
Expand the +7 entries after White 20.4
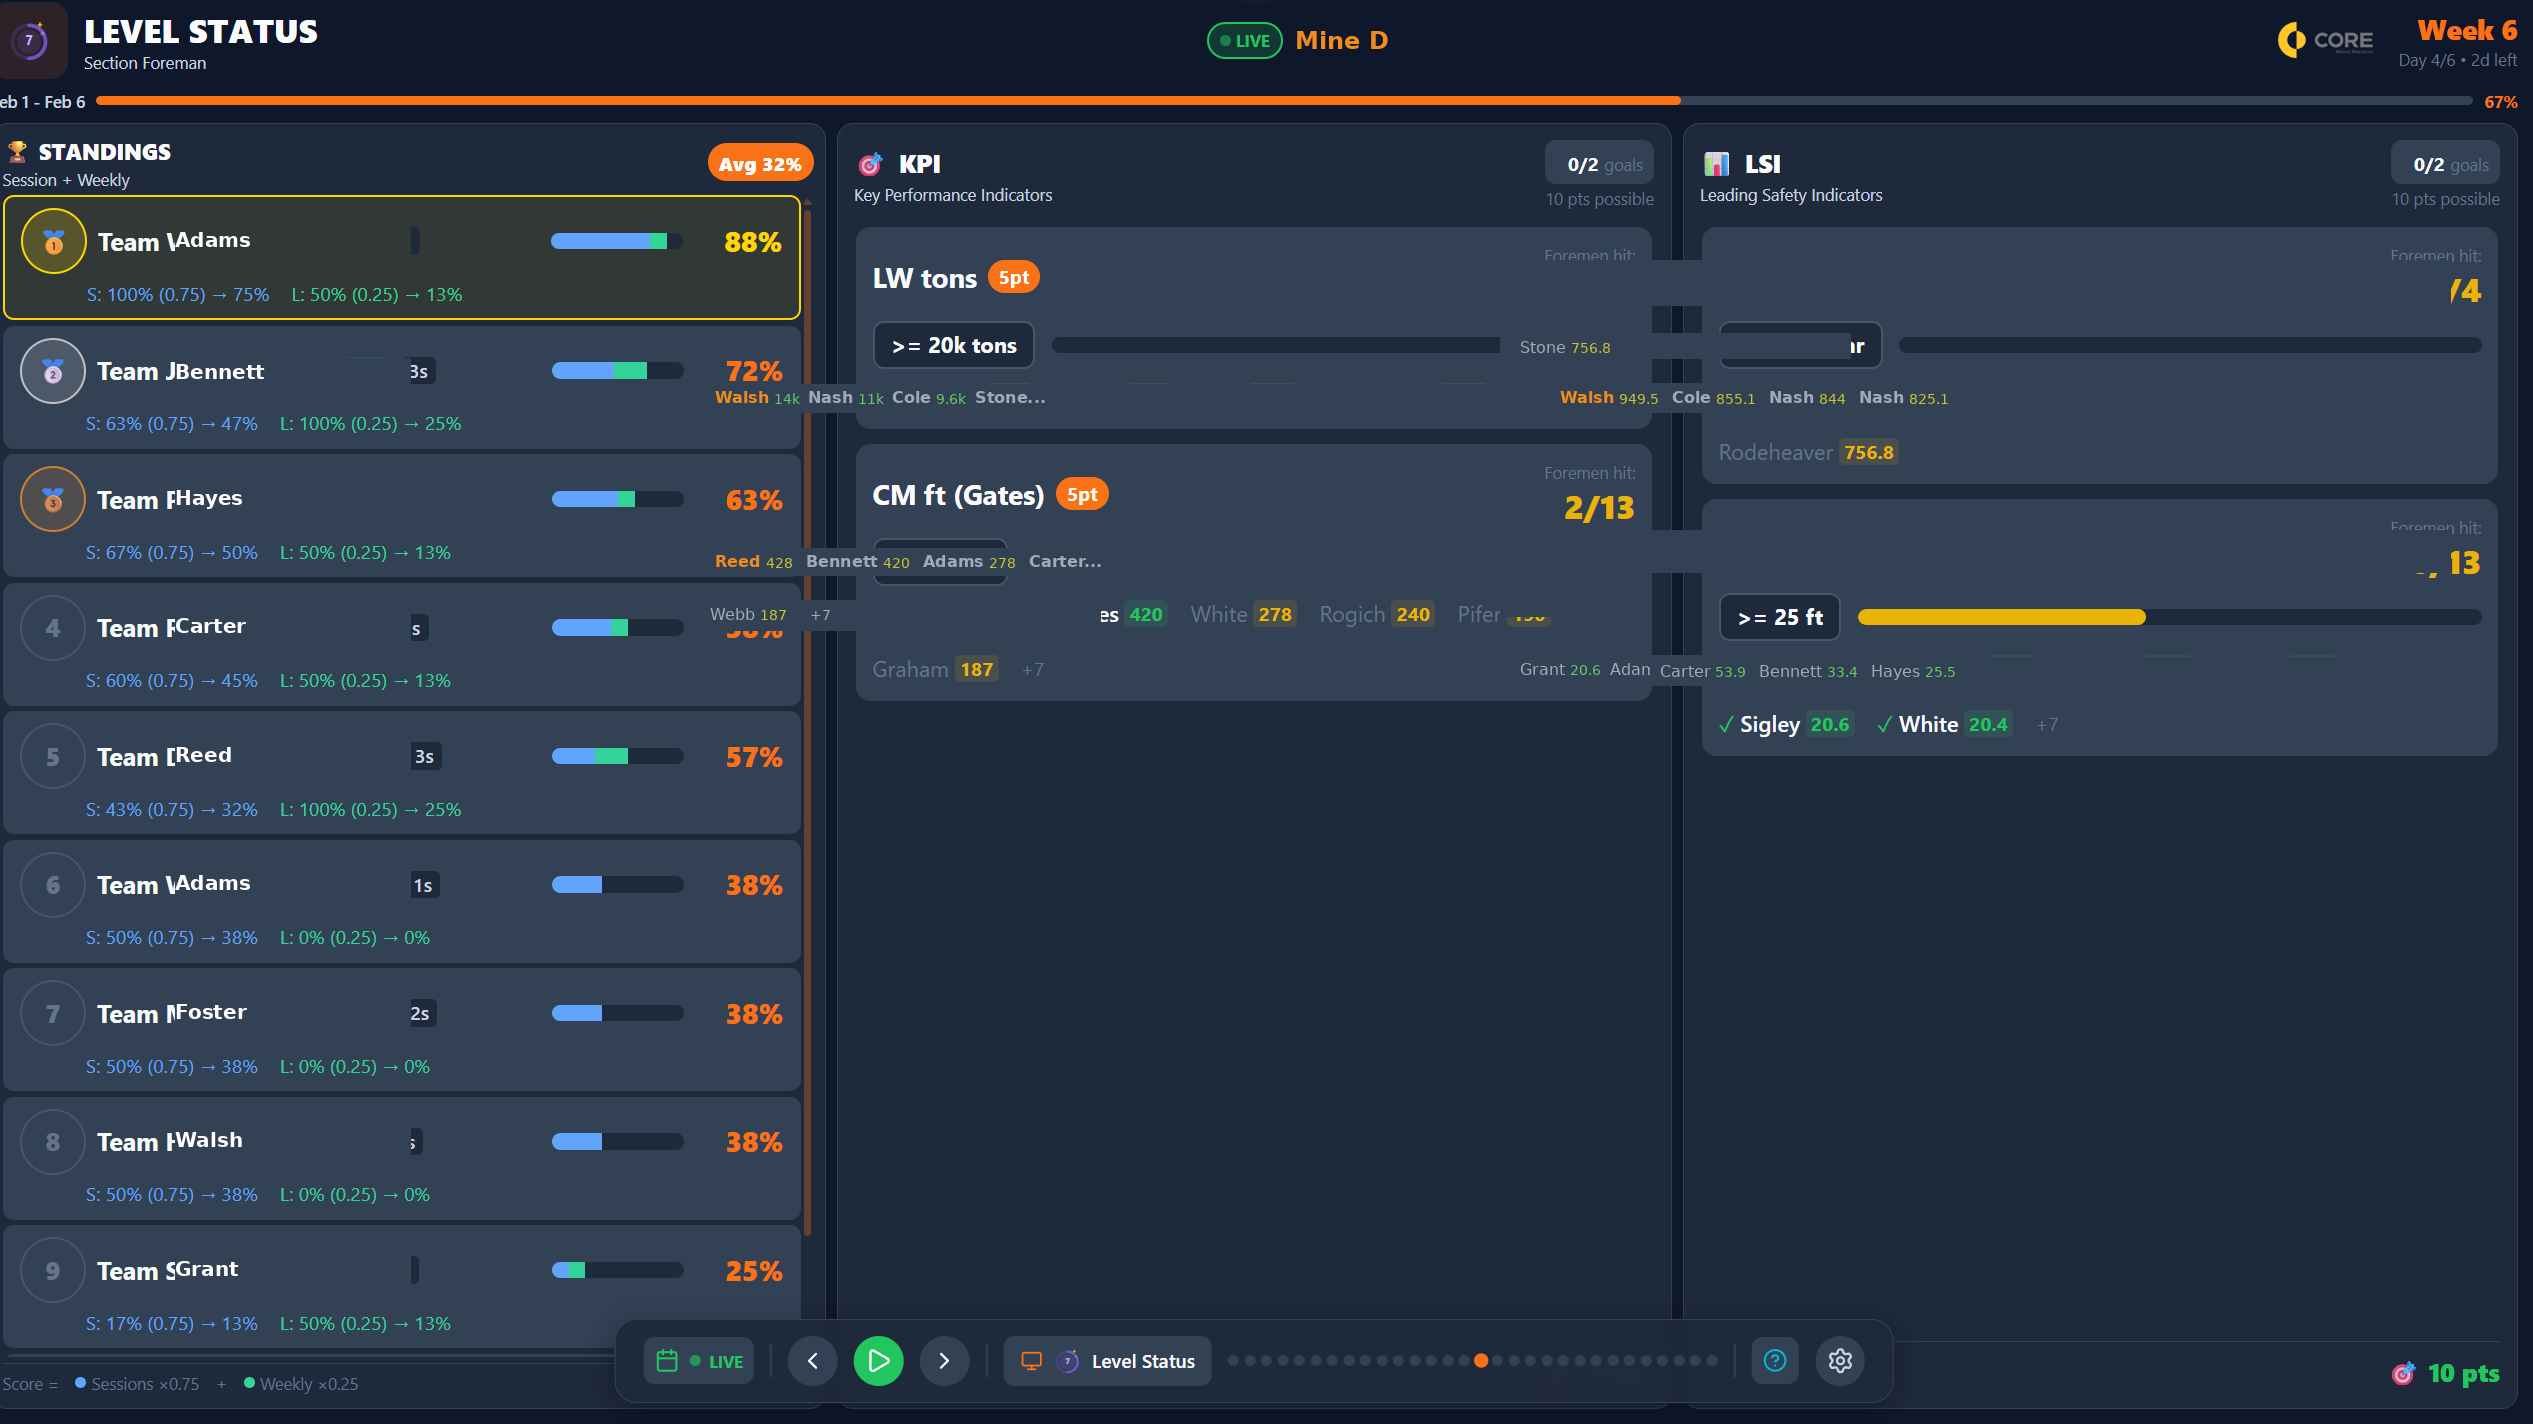click(2047, 724)
